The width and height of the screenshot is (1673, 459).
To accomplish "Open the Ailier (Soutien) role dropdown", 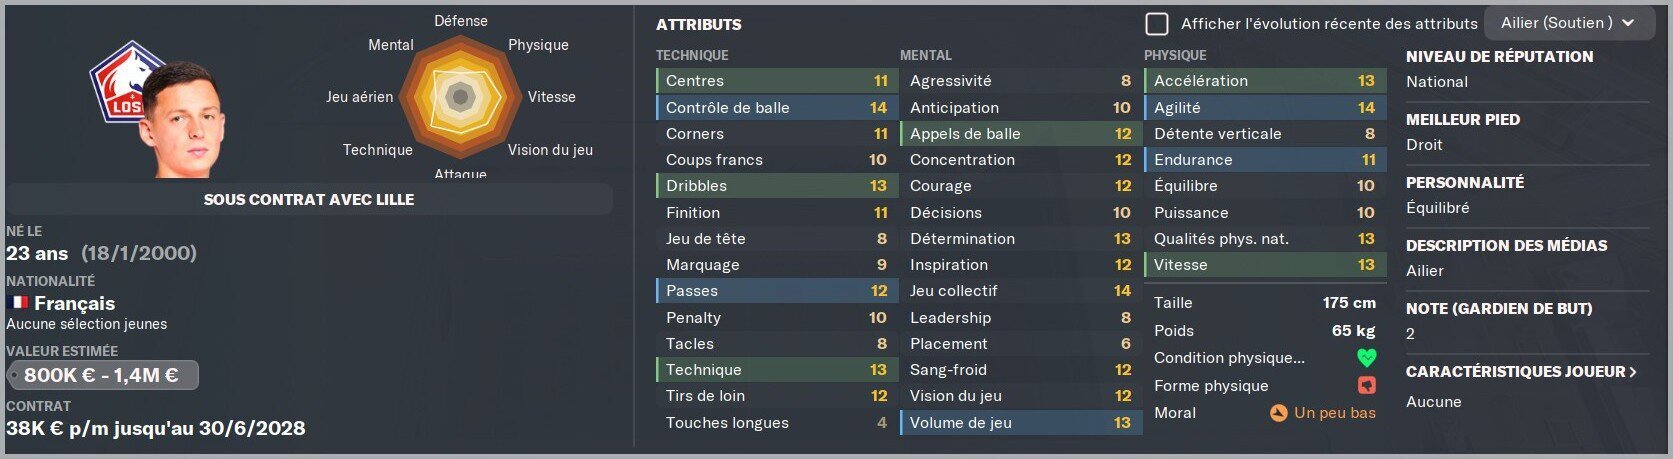I will [1568, 23].
